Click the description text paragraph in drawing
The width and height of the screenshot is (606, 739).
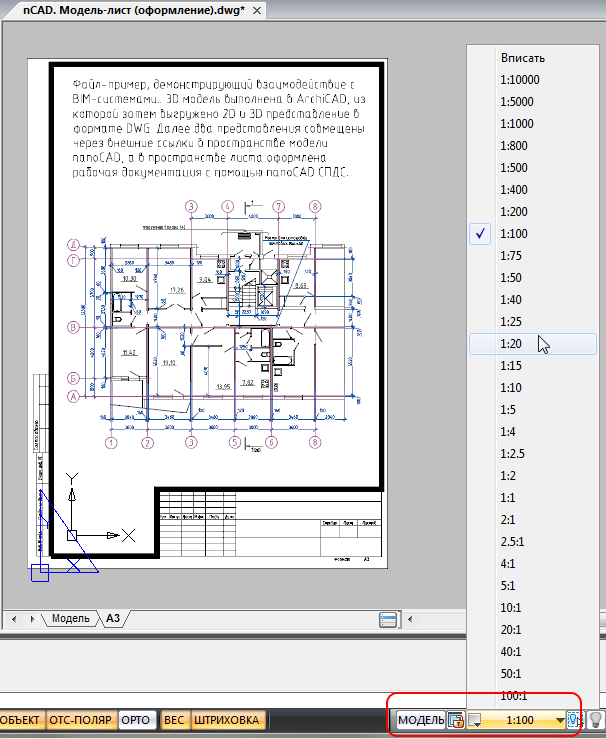click(x=219, y=128)
